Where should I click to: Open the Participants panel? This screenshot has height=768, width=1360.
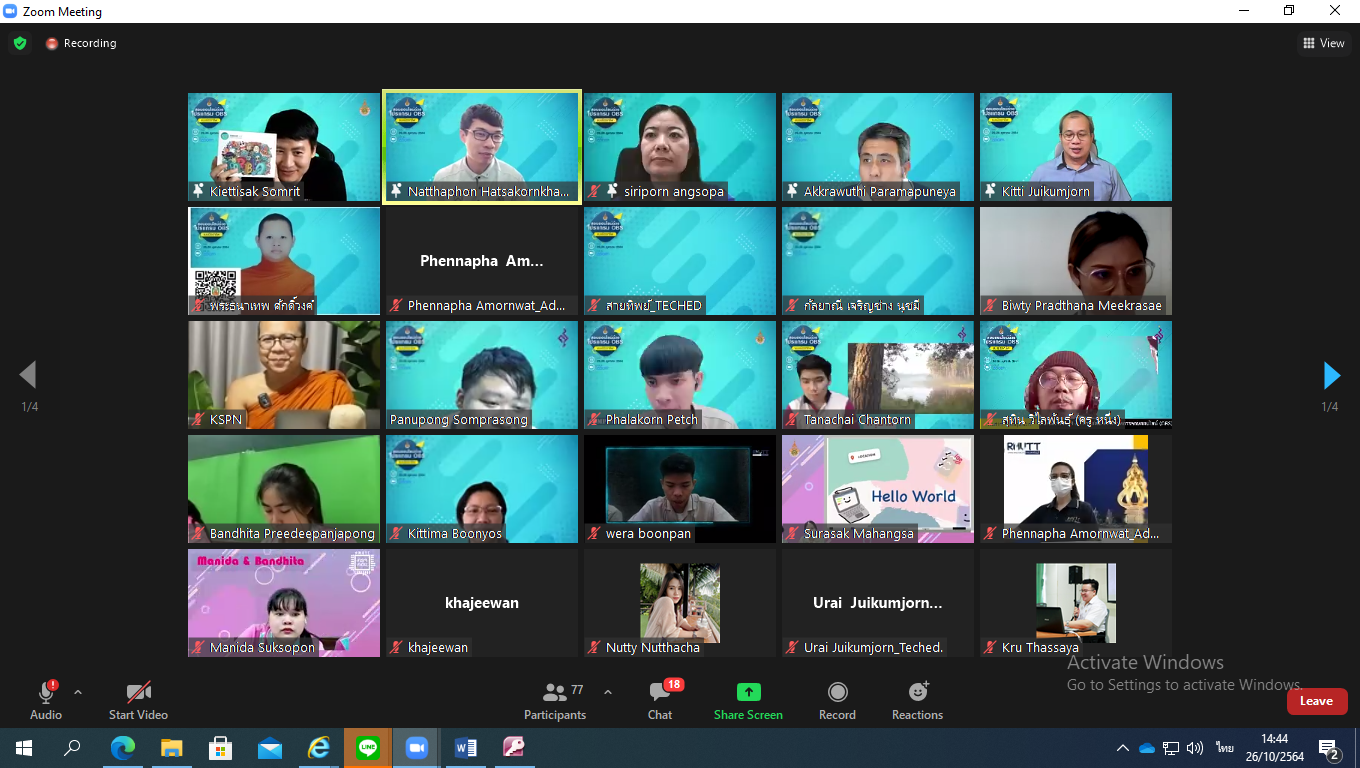555,700
